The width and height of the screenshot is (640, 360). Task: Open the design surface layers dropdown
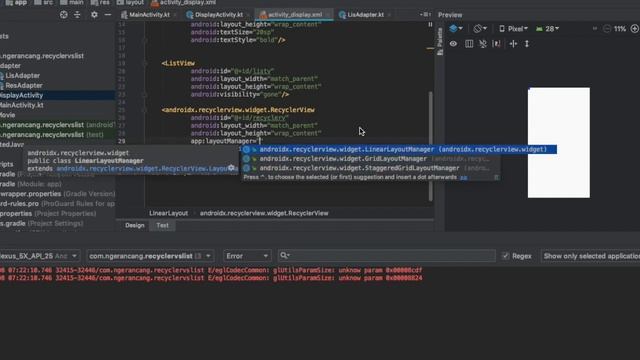[456, 29]
